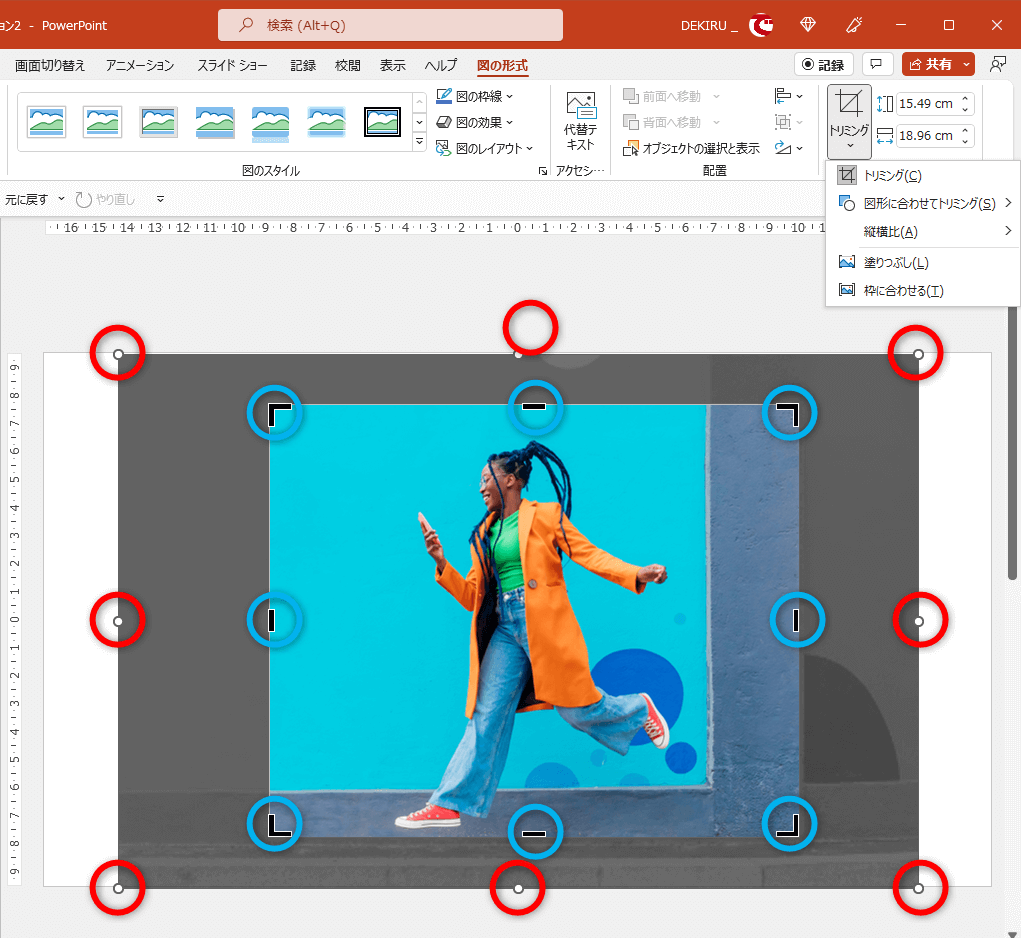Expand the 図の枠線 picture border dropdown

point(476,96)
